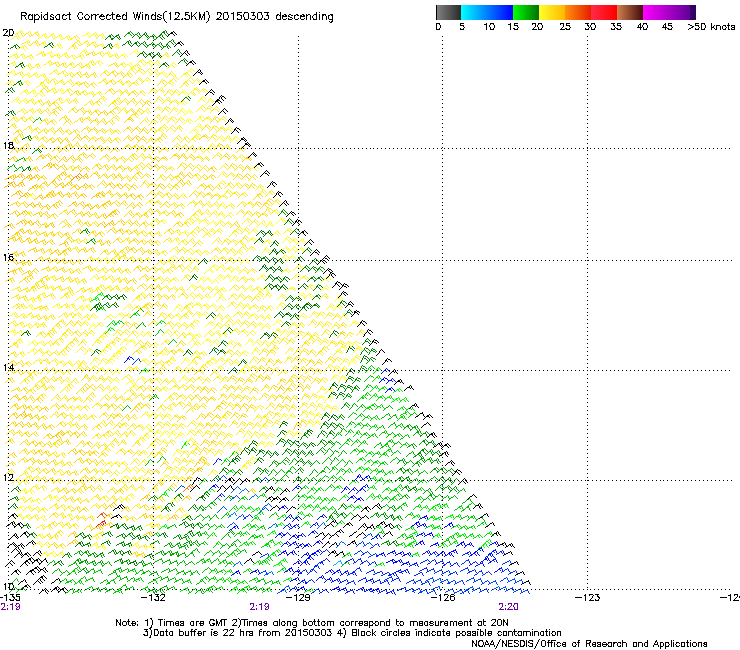740x650 pixels.
Task: Click the '40' label under the color legend
Action: click(642, 27)
